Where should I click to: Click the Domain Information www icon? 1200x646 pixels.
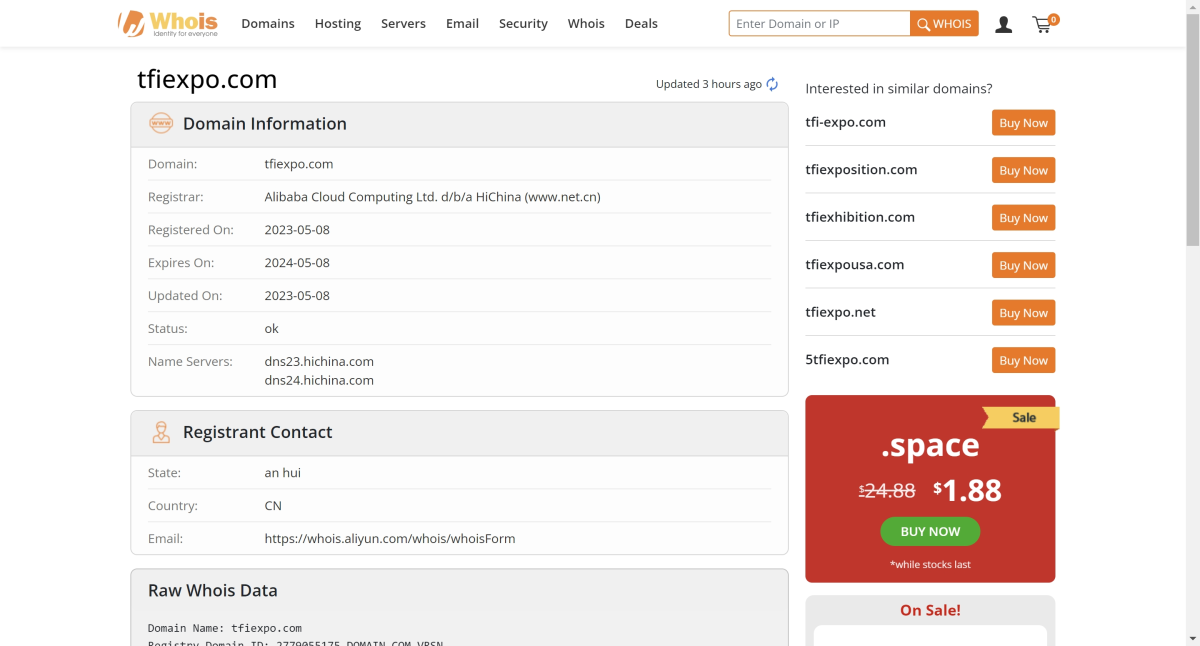click(x=160, y=124)
